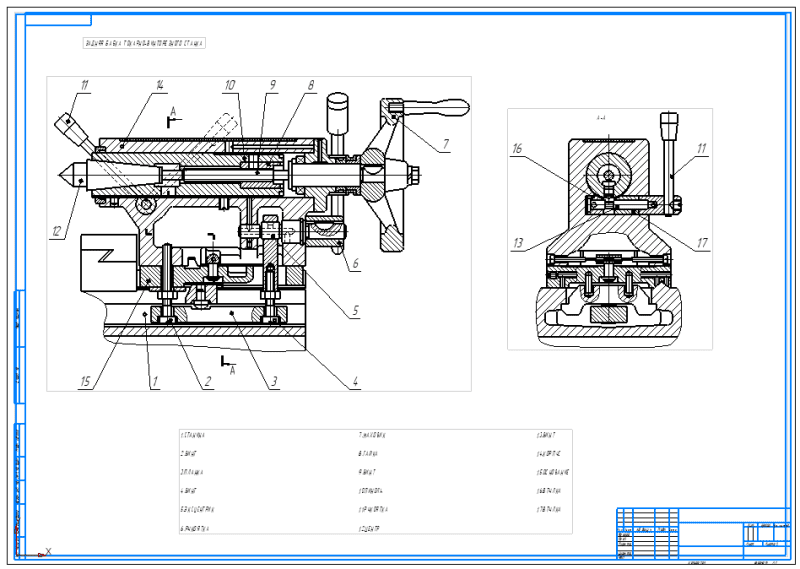Select legend entry numbered 16
The image size is (800, 569).
548,491
